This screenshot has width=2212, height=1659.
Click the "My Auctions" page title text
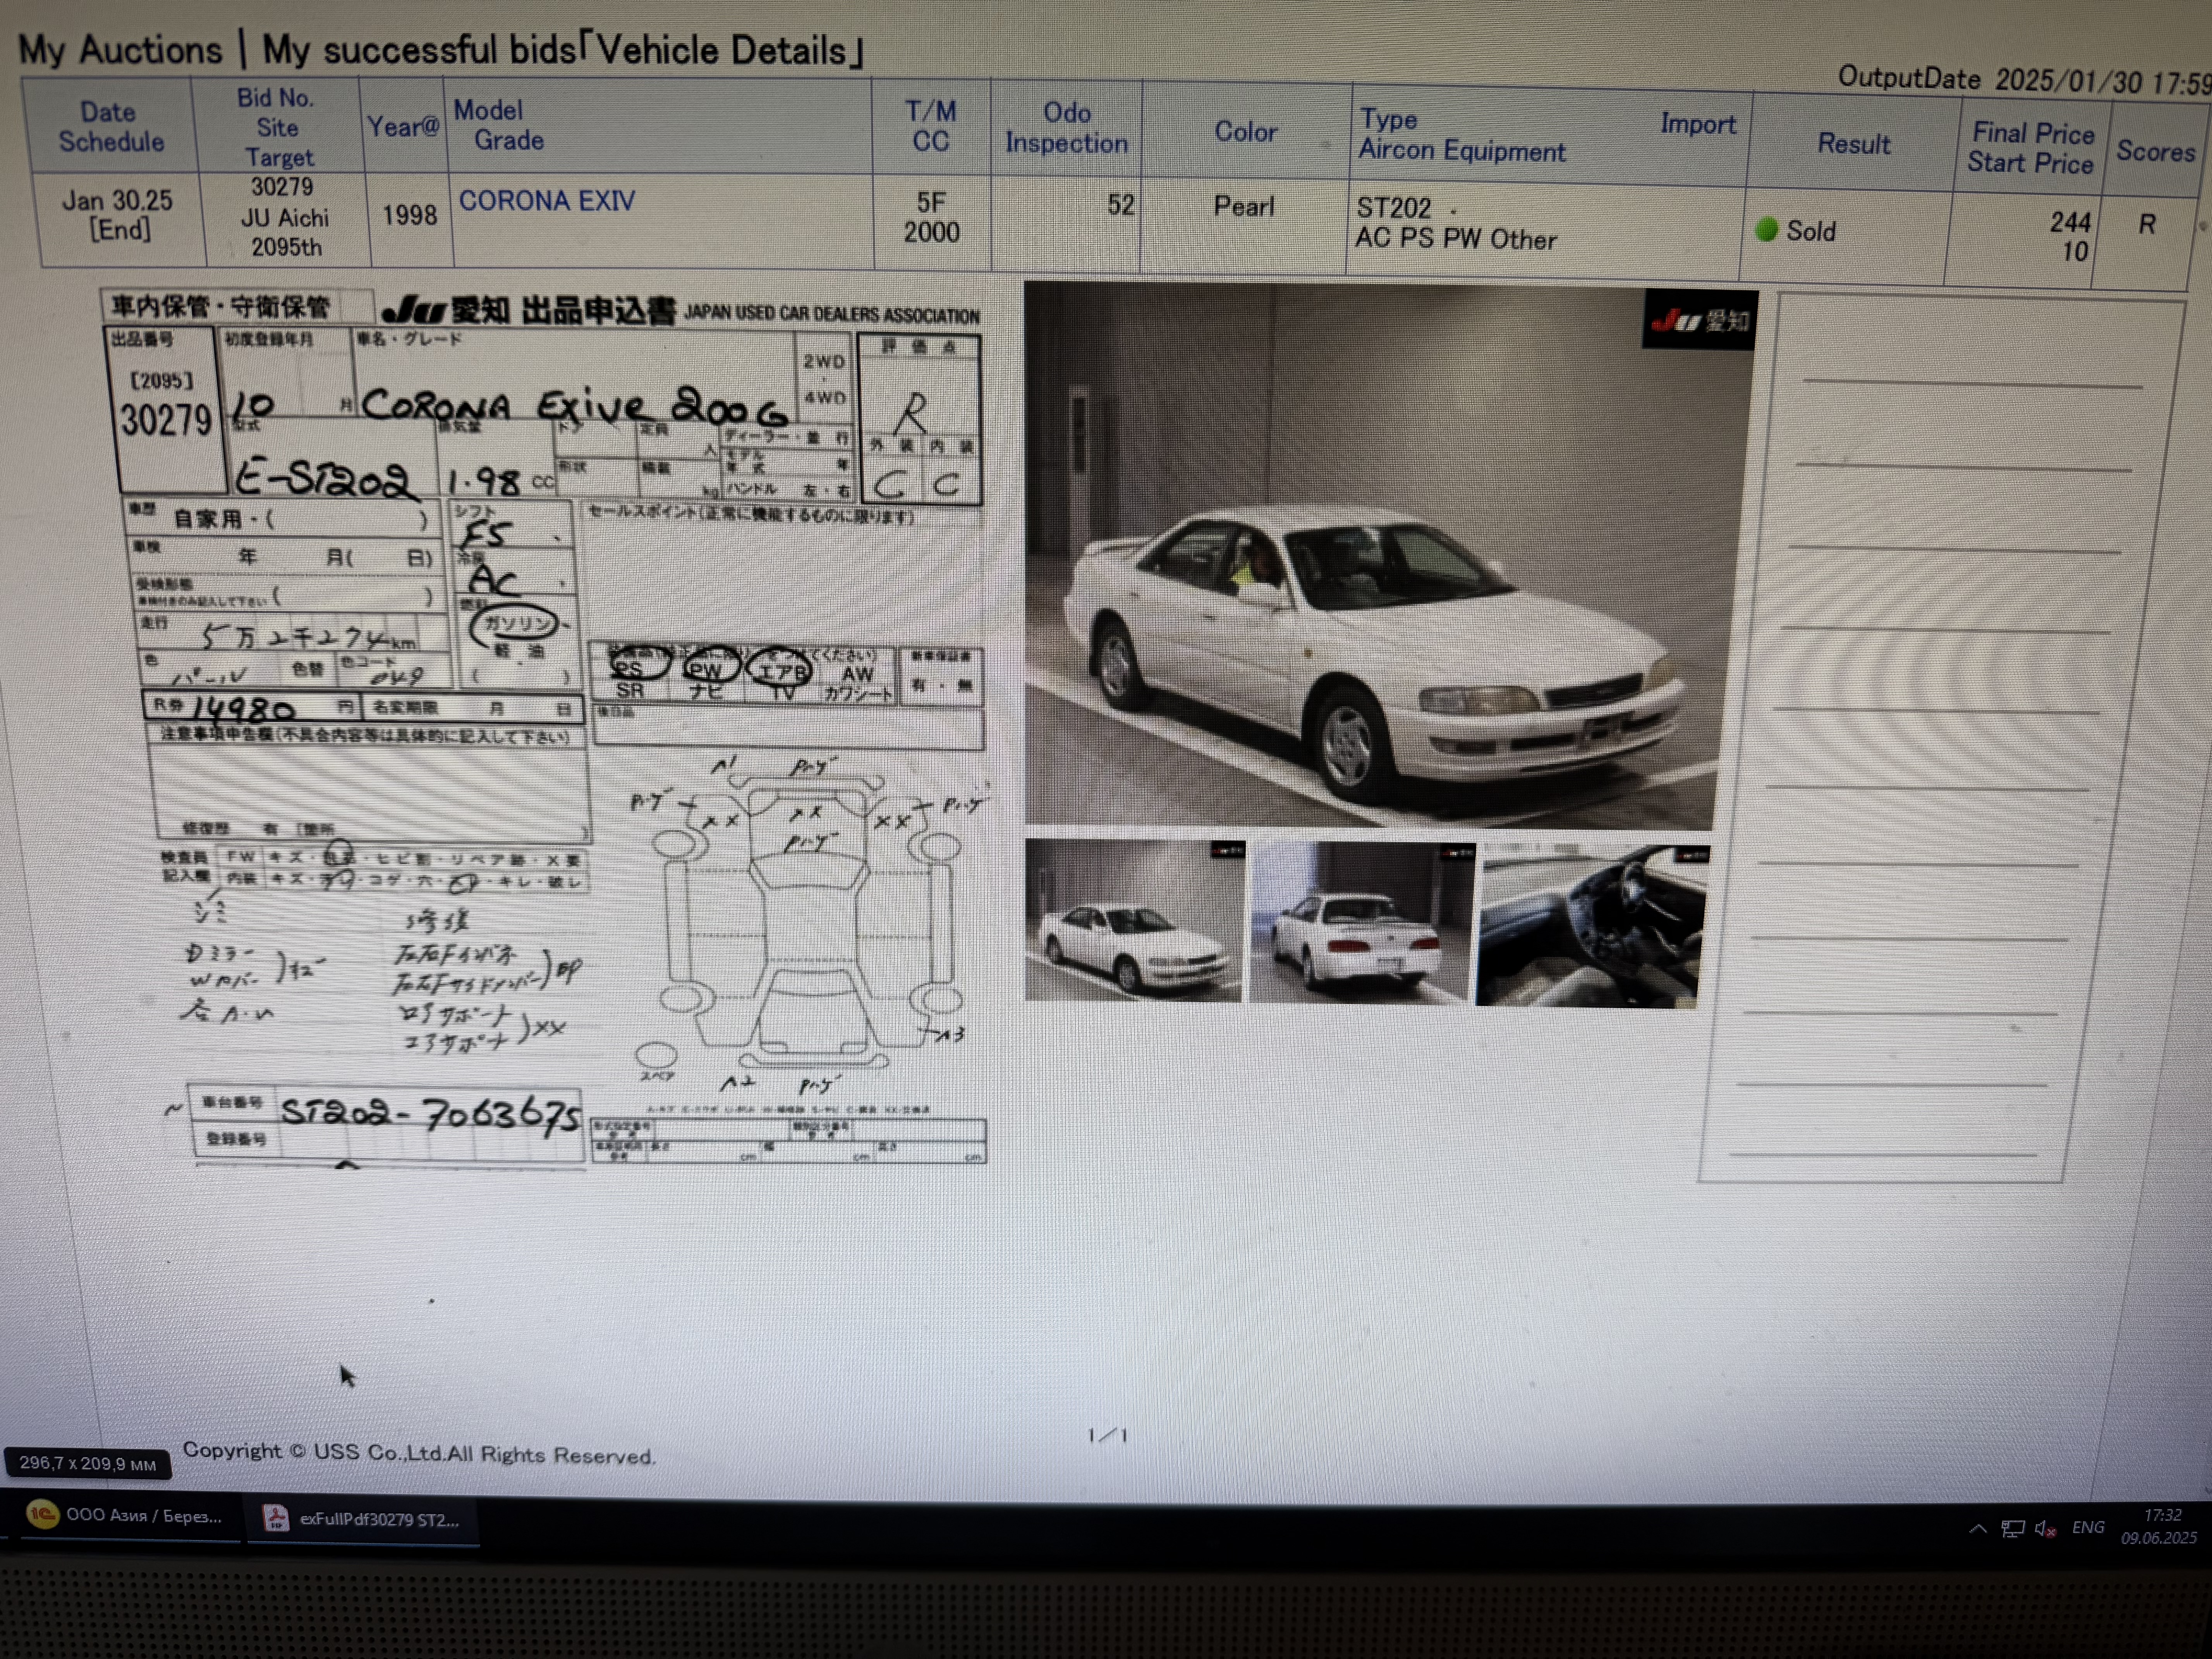(120, 49)
